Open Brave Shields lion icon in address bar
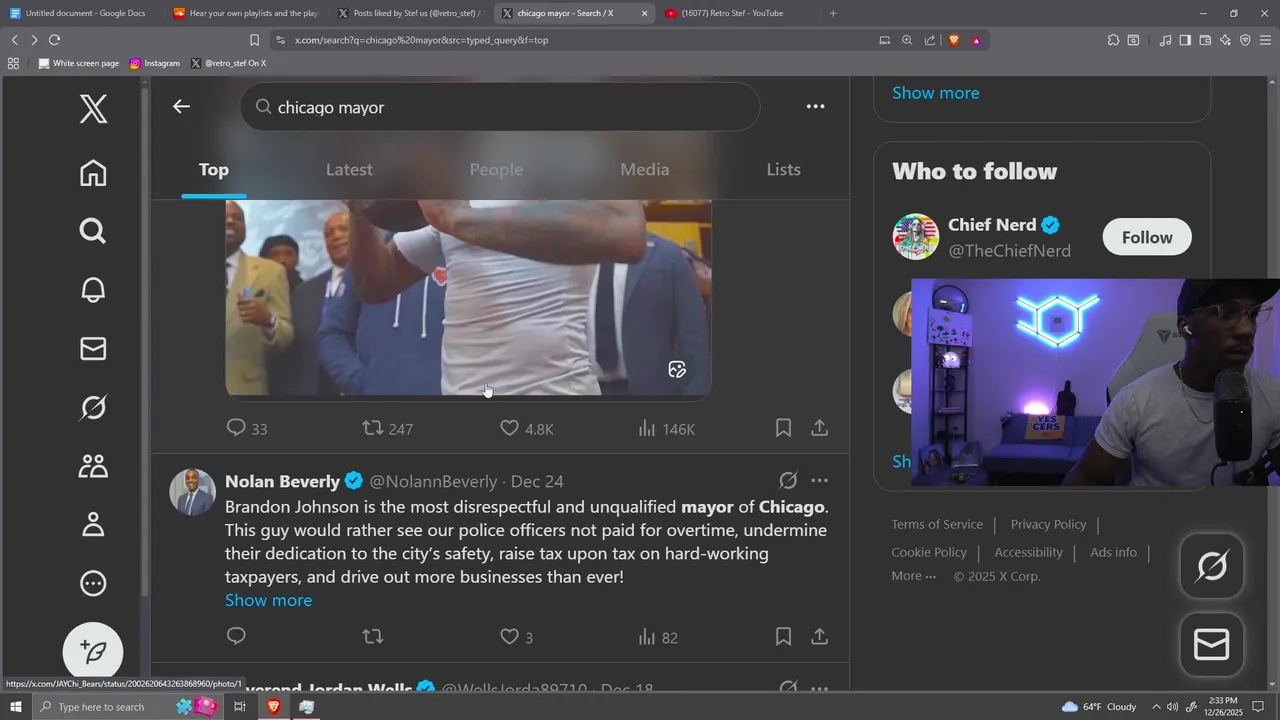Screen dimensions: 1280x720 953,40
